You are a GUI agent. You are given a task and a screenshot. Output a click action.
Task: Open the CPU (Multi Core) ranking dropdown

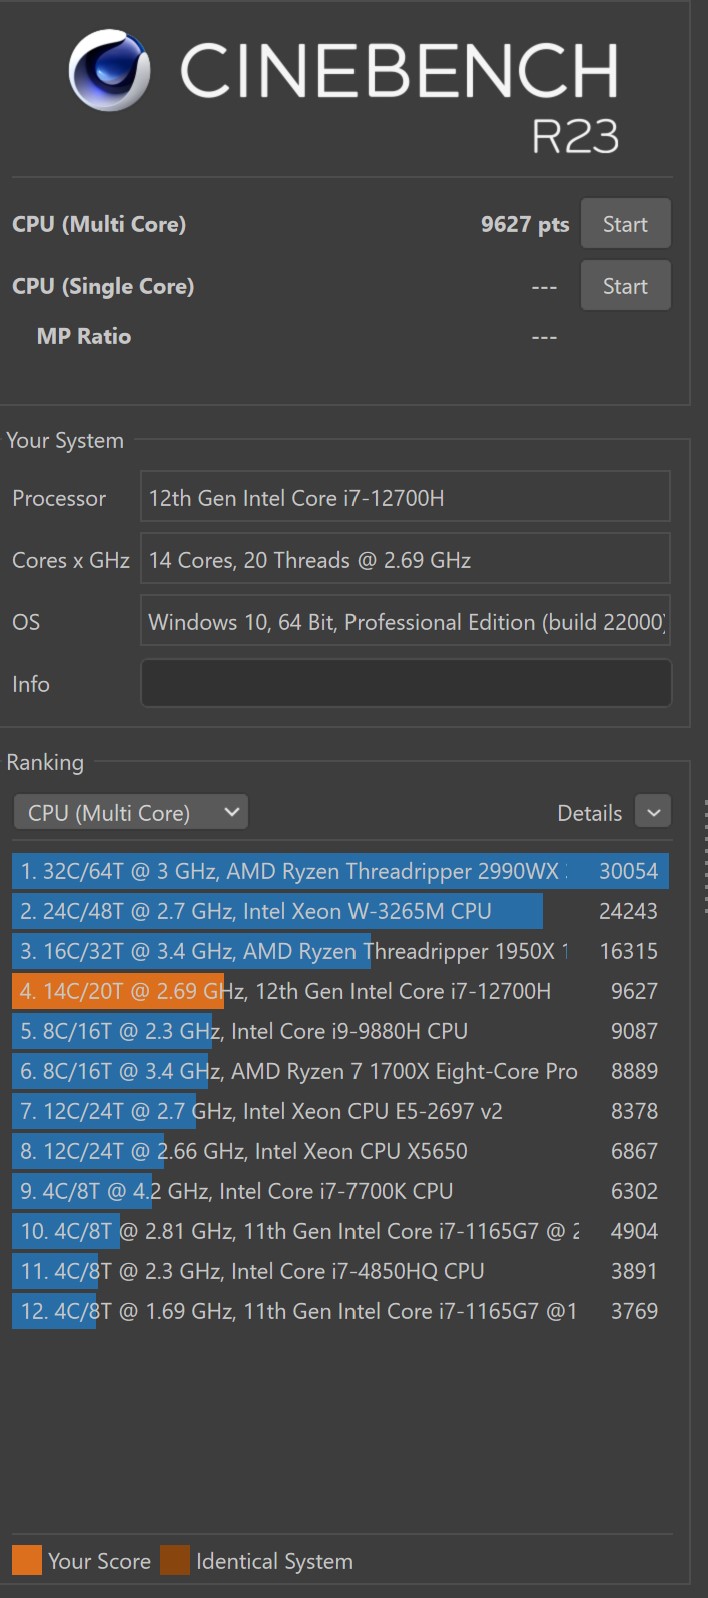click(131, 812)
